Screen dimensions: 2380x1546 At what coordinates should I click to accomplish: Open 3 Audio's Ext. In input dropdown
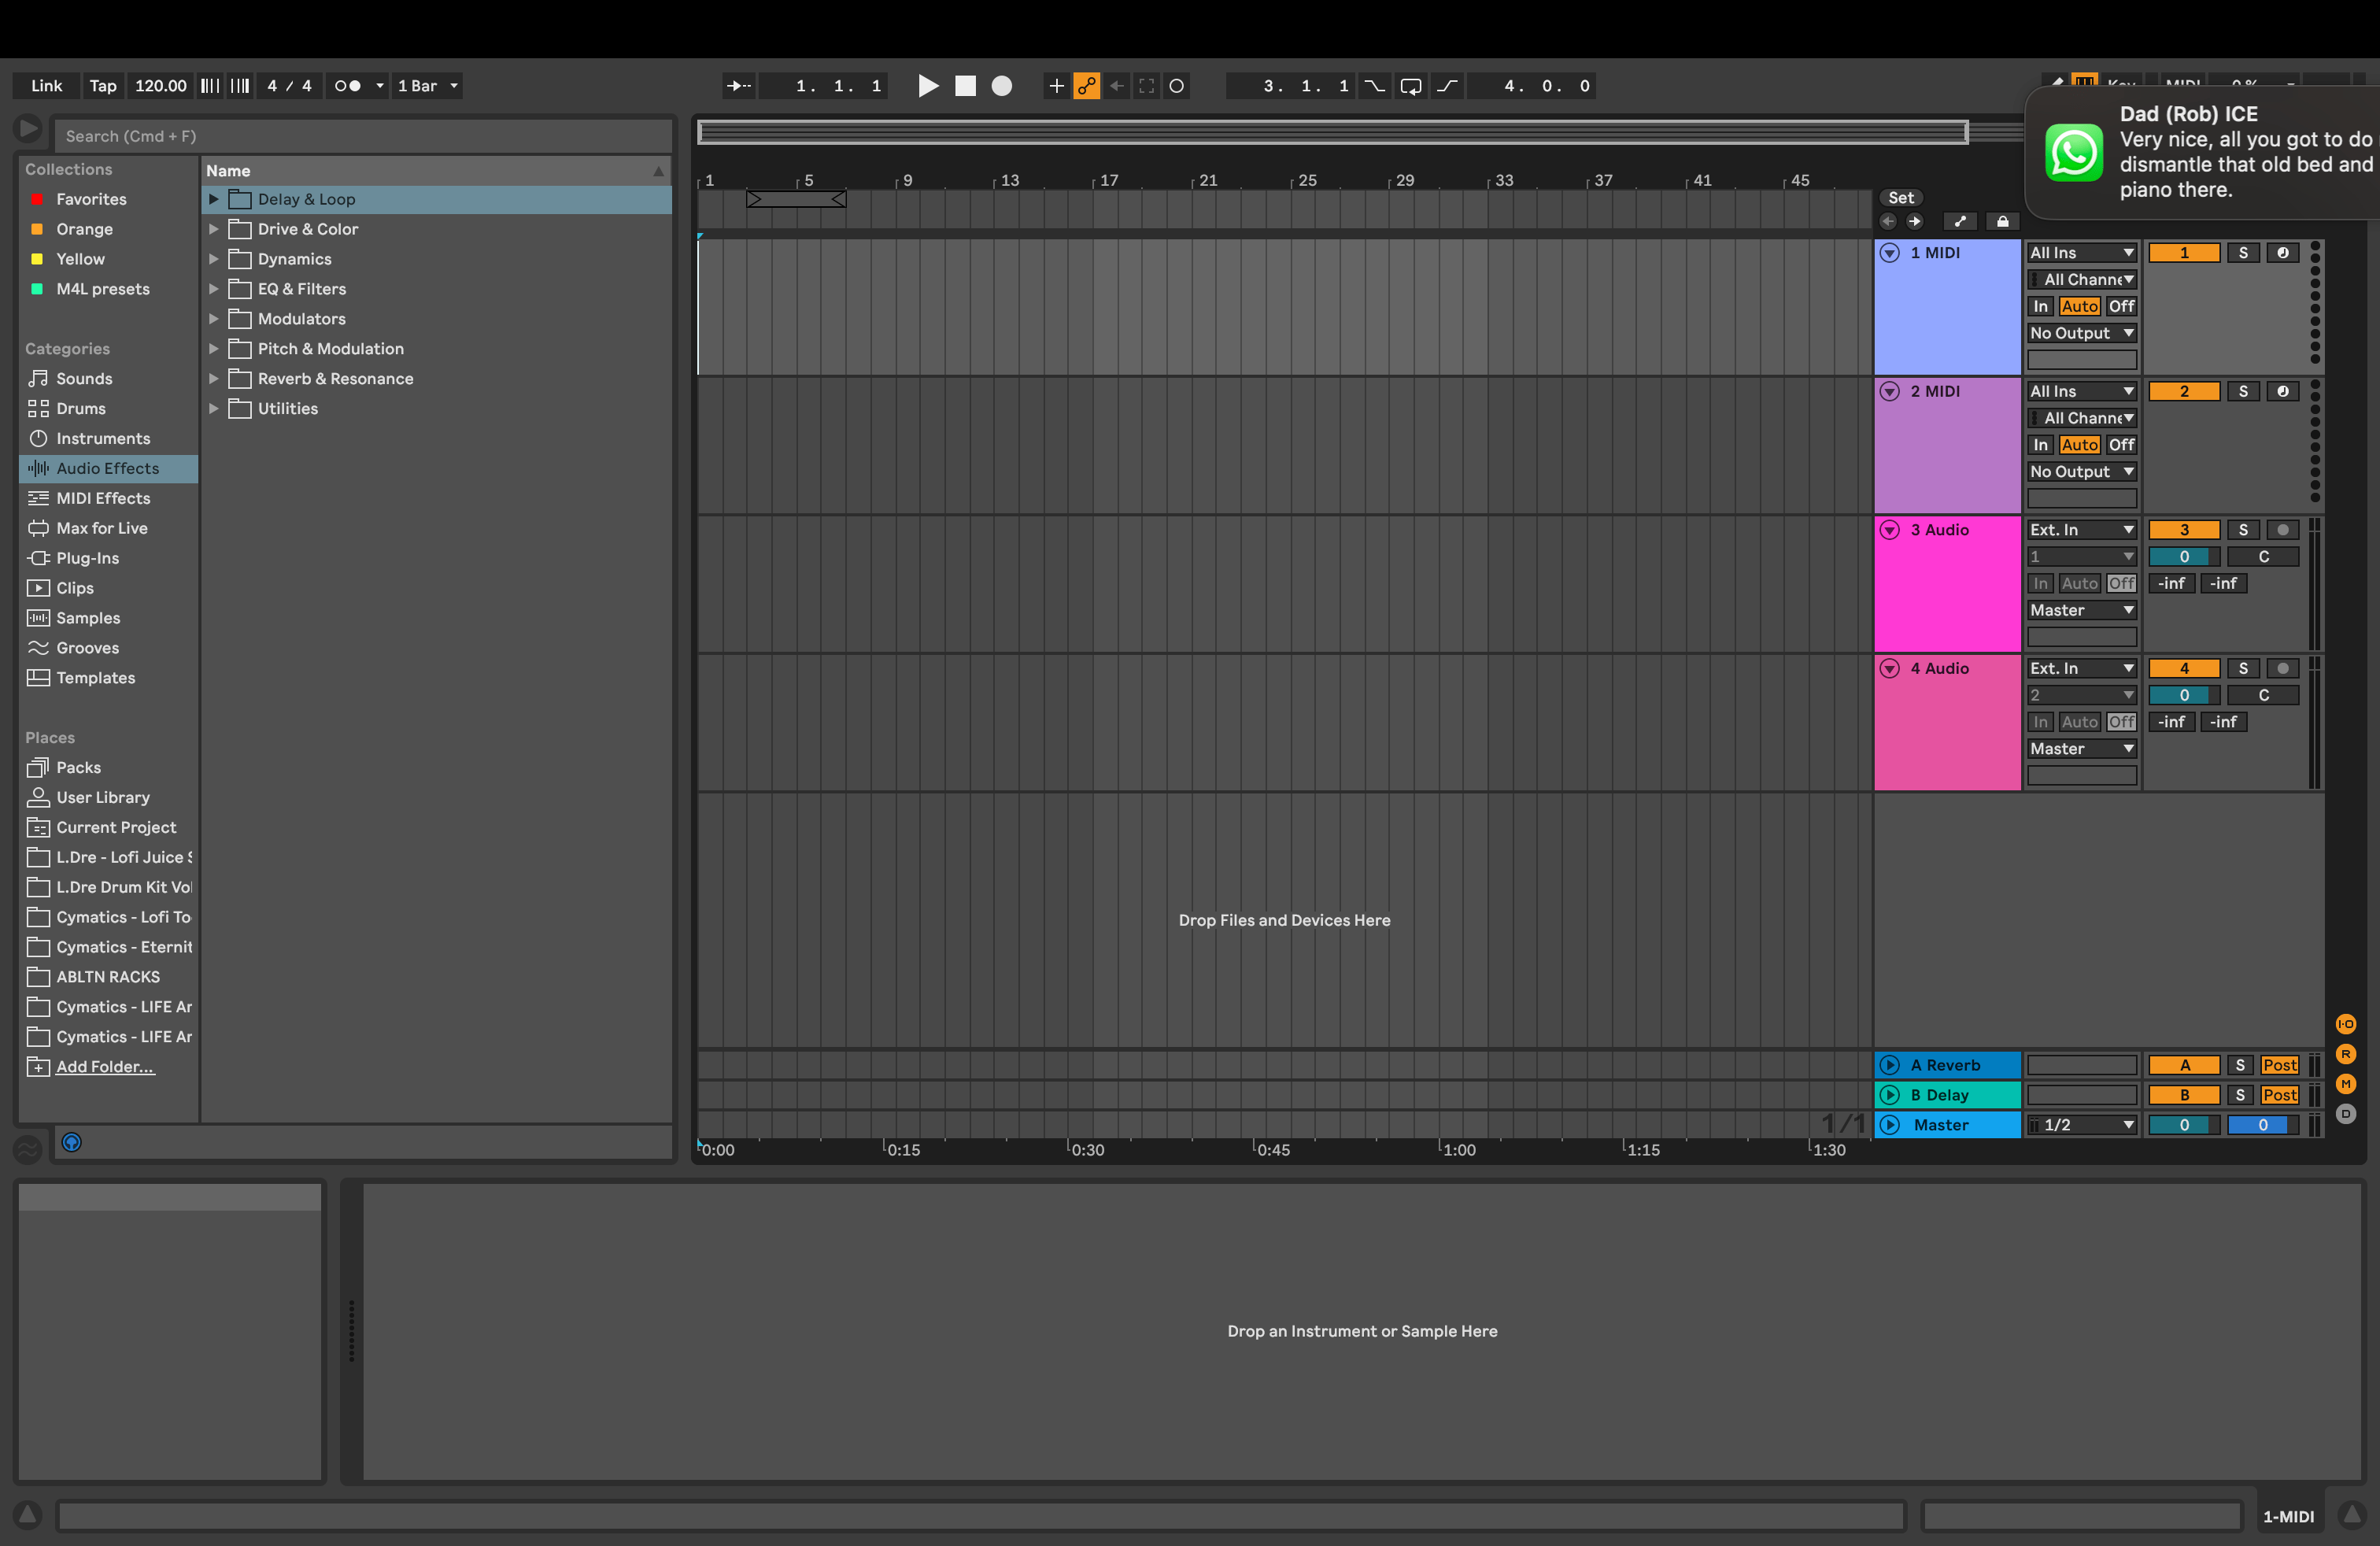(x=2081, y=530)
